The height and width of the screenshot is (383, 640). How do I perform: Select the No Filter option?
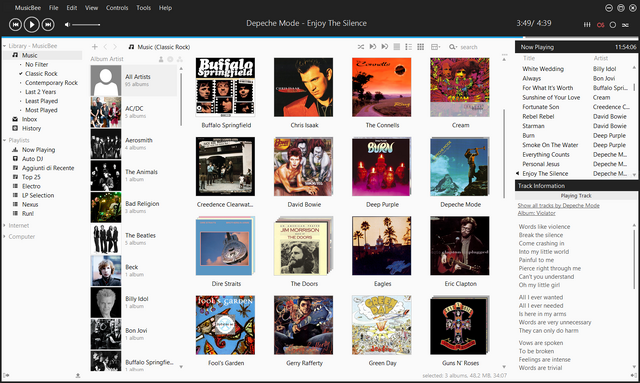(x=37, y=65)
